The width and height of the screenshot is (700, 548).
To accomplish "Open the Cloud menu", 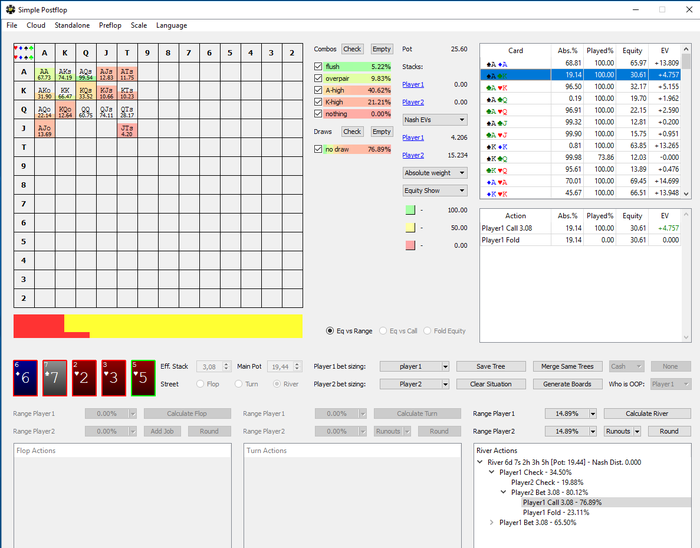I will (x=36, y=25).
